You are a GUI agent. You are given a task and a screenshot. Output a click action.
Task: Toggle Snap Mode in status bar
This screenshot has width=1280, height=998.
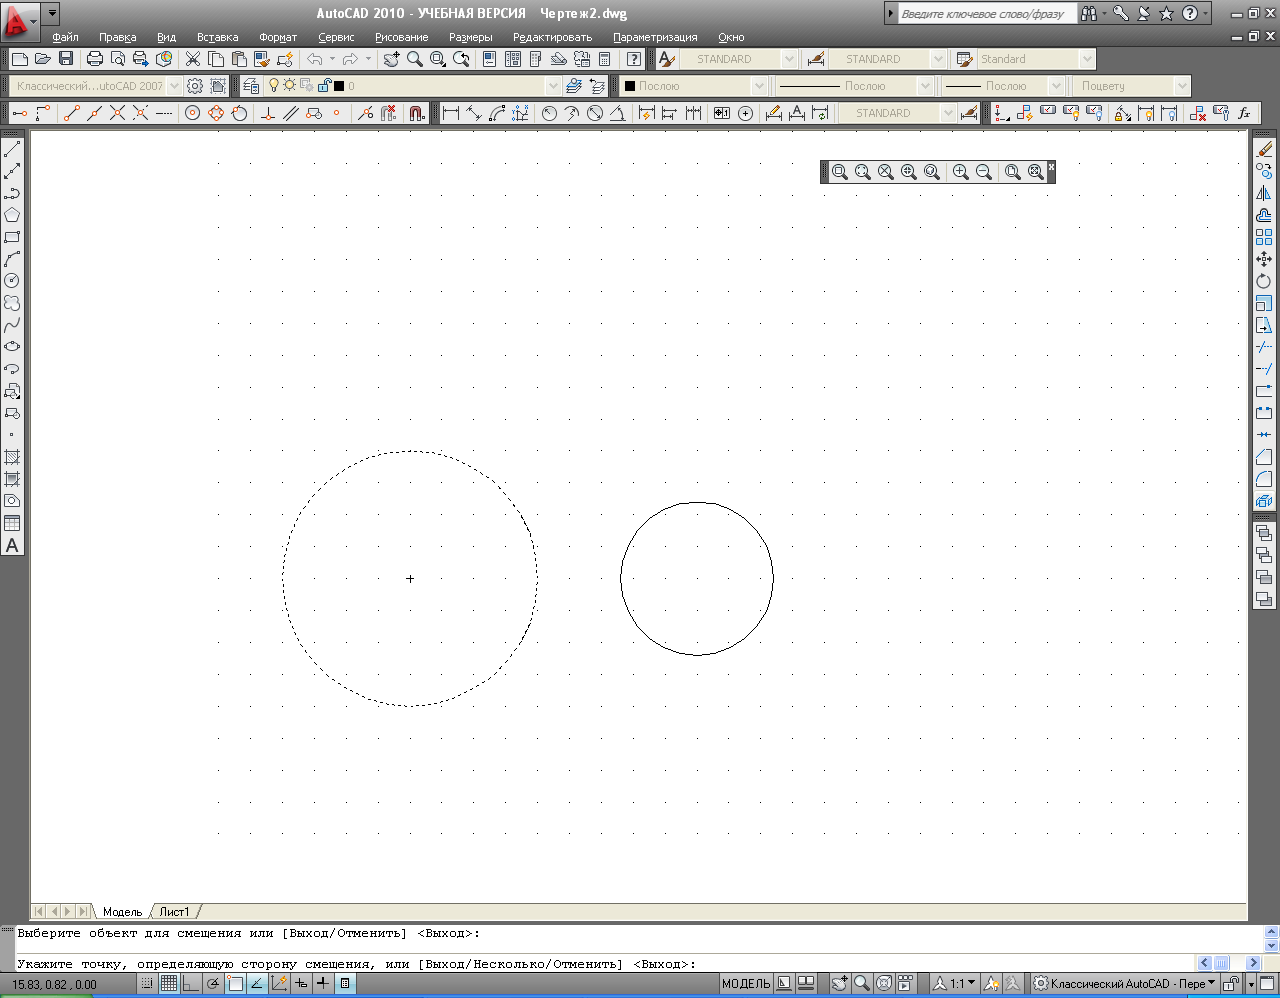[x=147, y=984]
